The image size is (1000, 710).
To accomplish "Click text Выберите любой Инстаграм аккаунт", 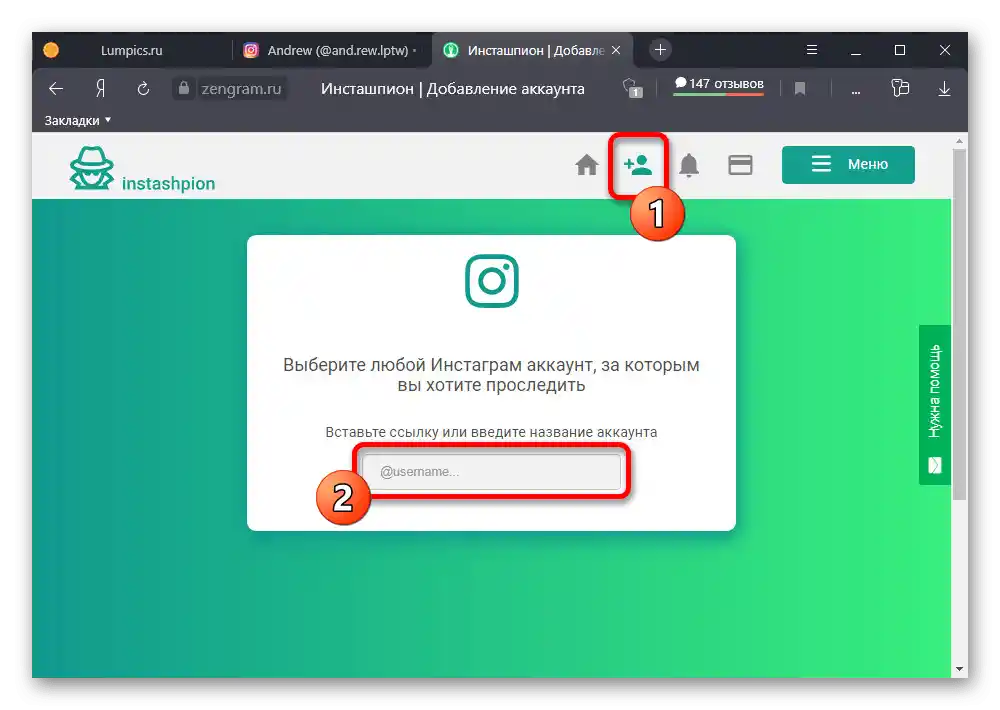I will click(x=439, y=365).
